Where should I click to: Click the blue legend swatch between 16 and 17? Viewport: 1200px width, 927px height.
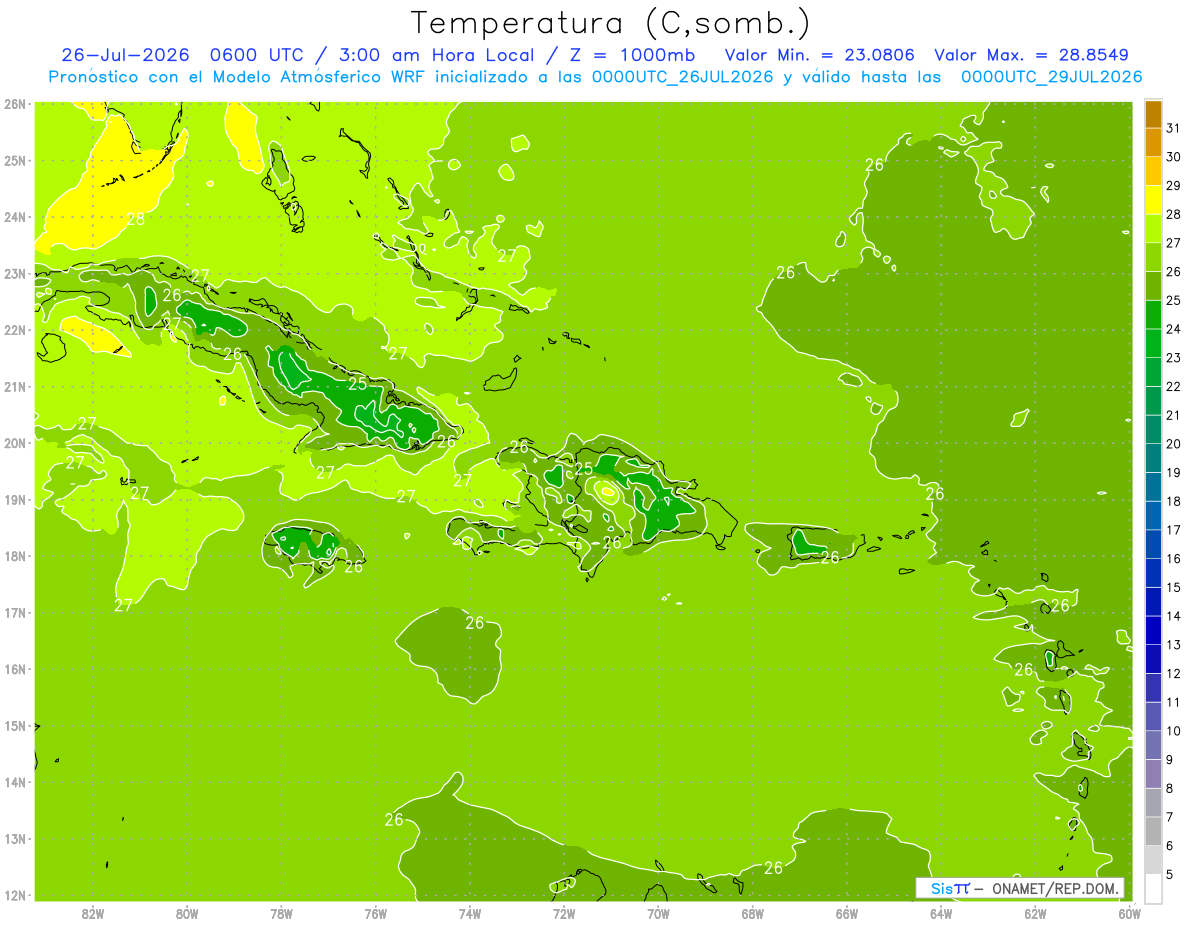[1153, 544]
